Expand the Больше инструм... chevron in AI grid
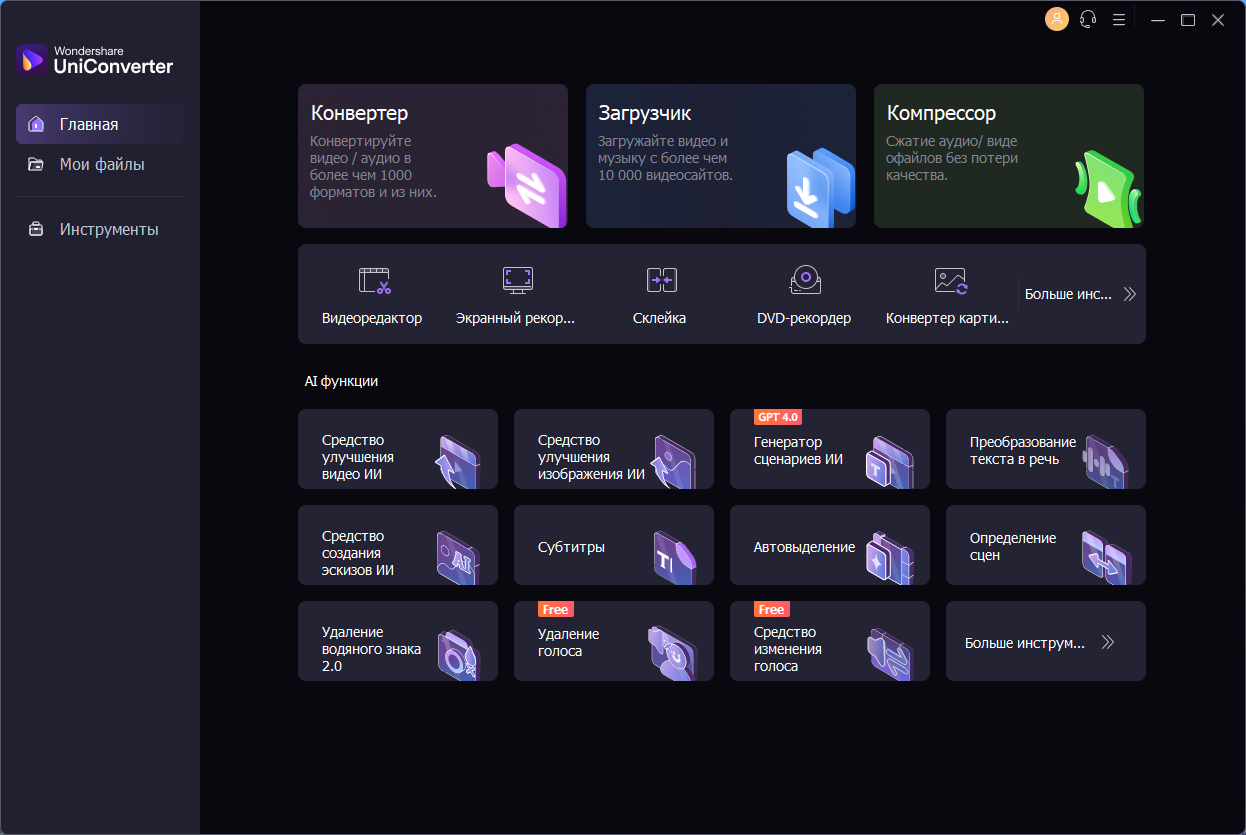Screen dimensions: 1246x835 1107,643
